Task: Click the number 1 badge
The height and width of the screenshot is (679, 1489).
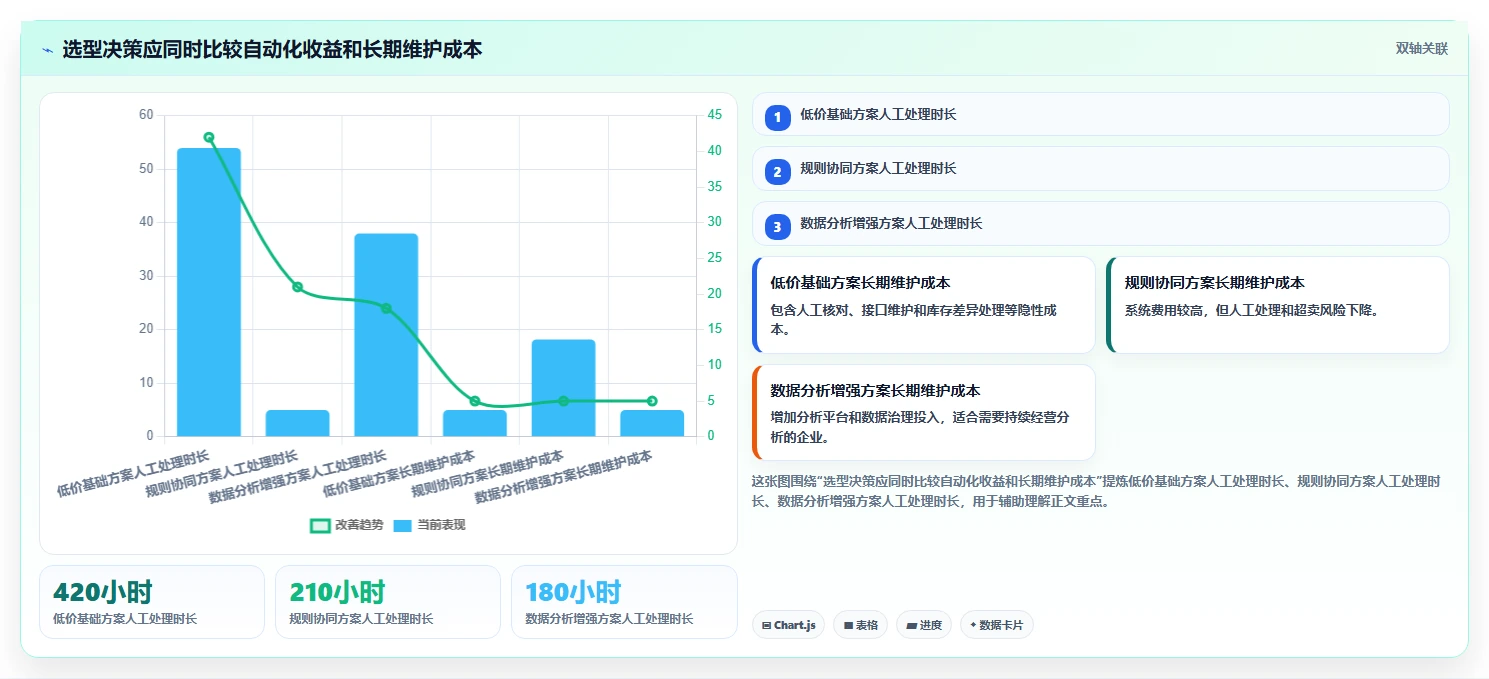Action: pos(777,118)
